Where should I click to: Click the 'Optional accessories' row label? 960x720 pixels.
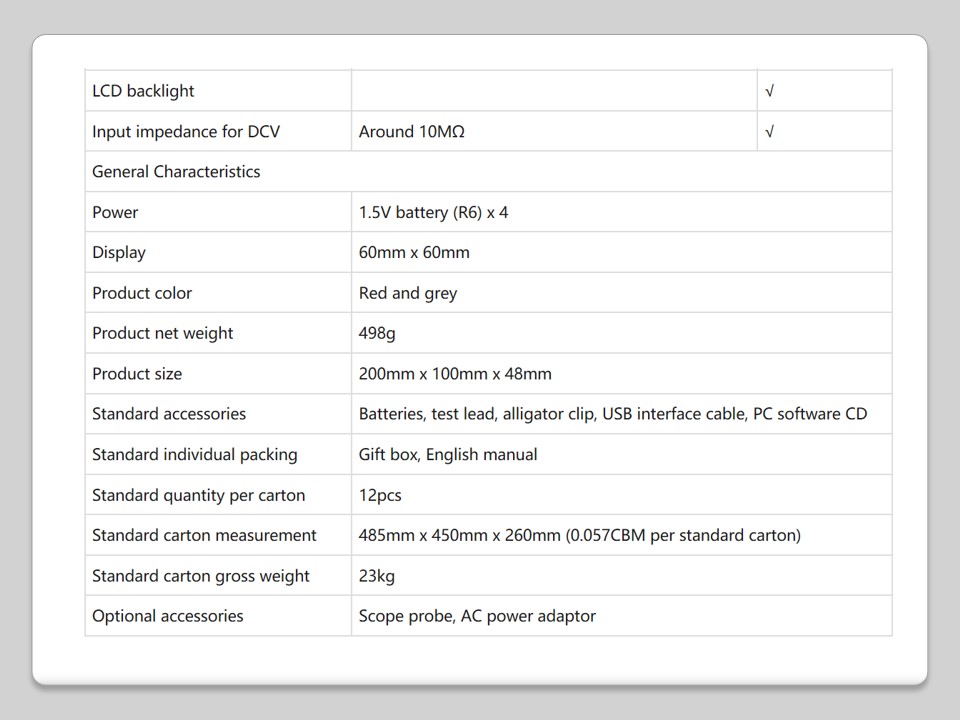[168, 616]
